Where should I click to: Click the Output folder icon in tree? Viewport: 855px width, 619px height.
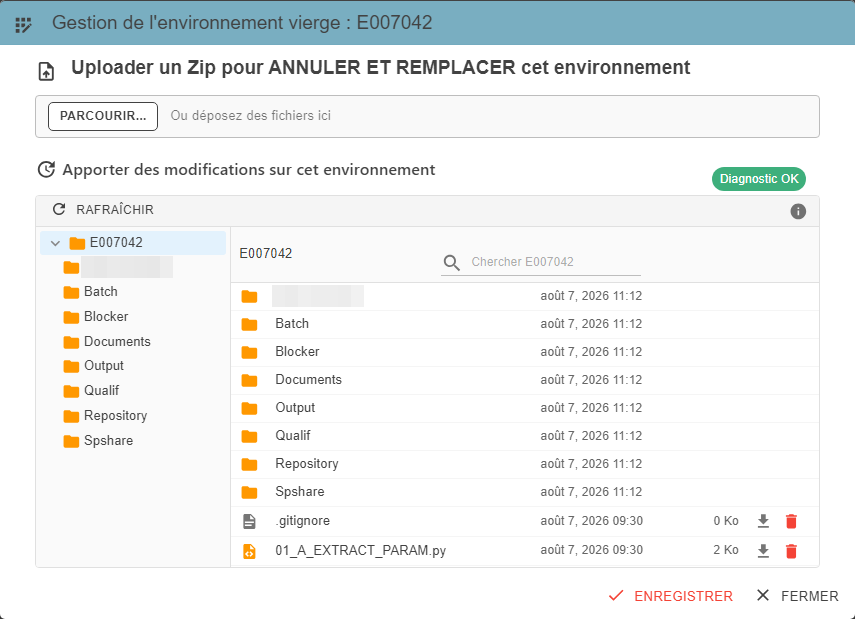tap(71, 366)
